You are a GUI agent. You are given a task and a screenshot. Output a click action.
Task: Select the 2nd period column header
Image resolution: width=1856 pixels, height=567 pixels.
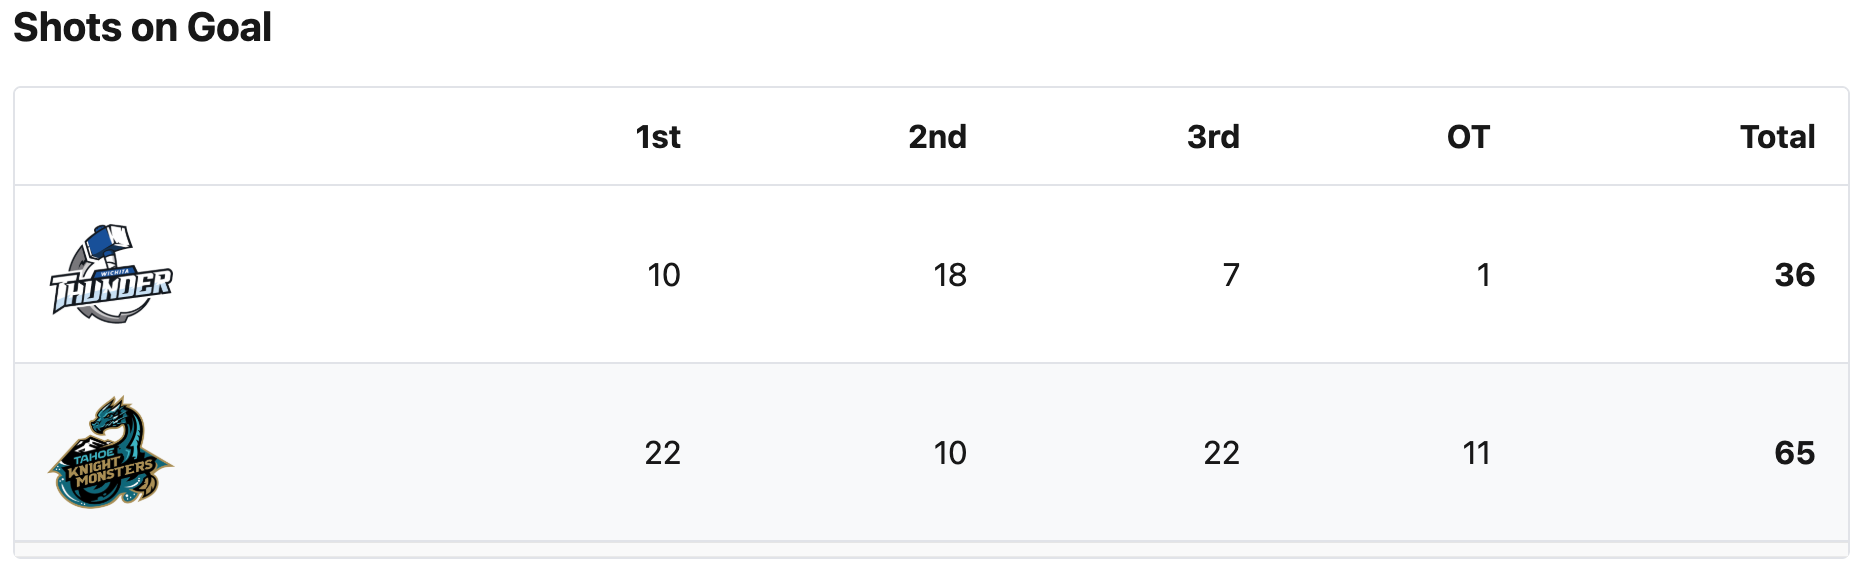click(x=937, y=137)
